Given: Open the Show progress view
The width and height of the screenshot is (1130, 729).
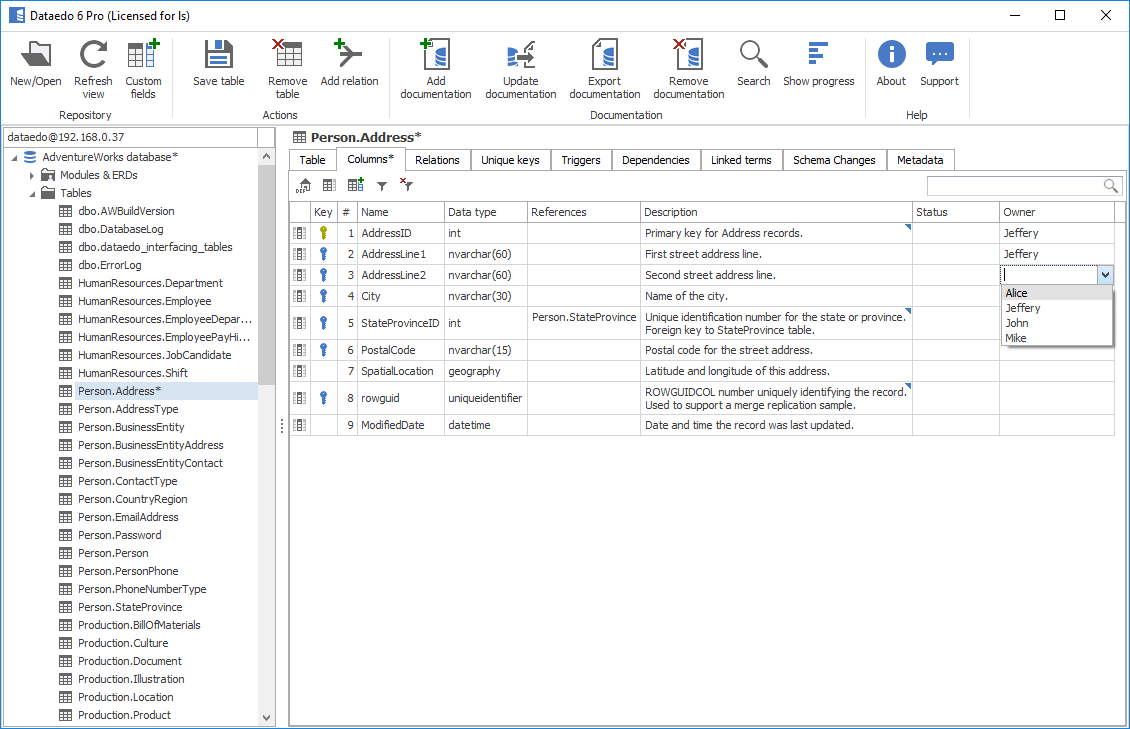Looking at the screenshot, I should [818, 57].
